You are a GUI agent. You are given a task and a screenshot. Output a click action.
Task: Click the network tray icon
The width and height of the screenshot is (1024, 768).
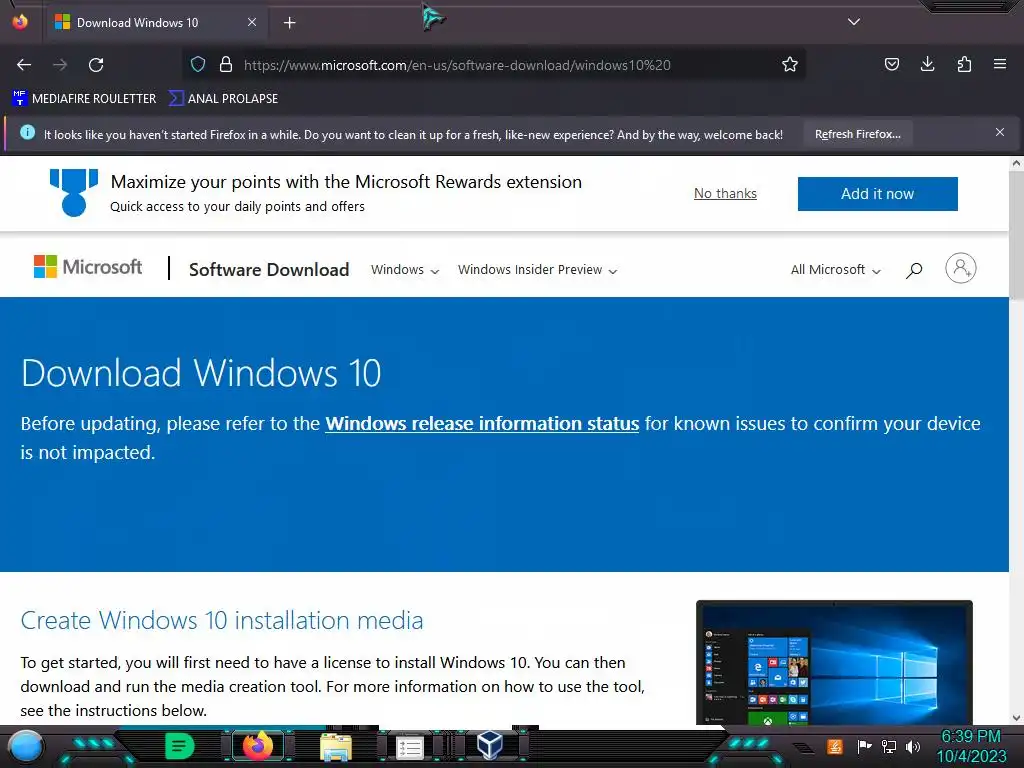[x=889, y=746]
